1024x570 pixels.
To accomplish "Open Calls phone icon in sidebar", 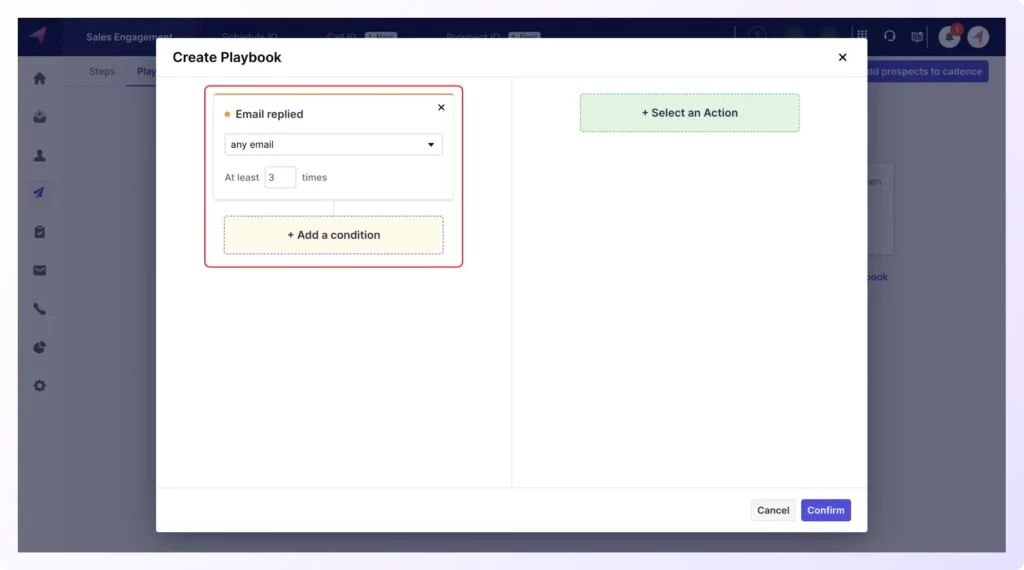I will point(40,309).
